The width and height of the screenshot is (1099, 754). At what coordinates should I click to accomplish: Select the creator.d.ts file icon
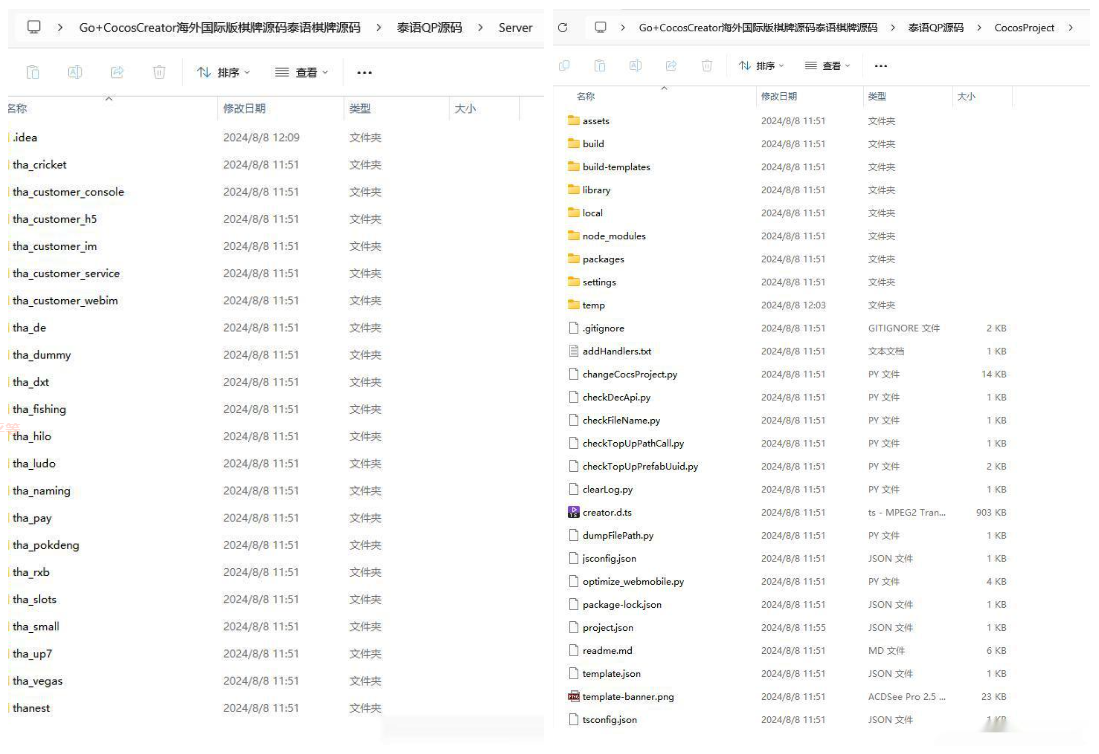point(574,512)
